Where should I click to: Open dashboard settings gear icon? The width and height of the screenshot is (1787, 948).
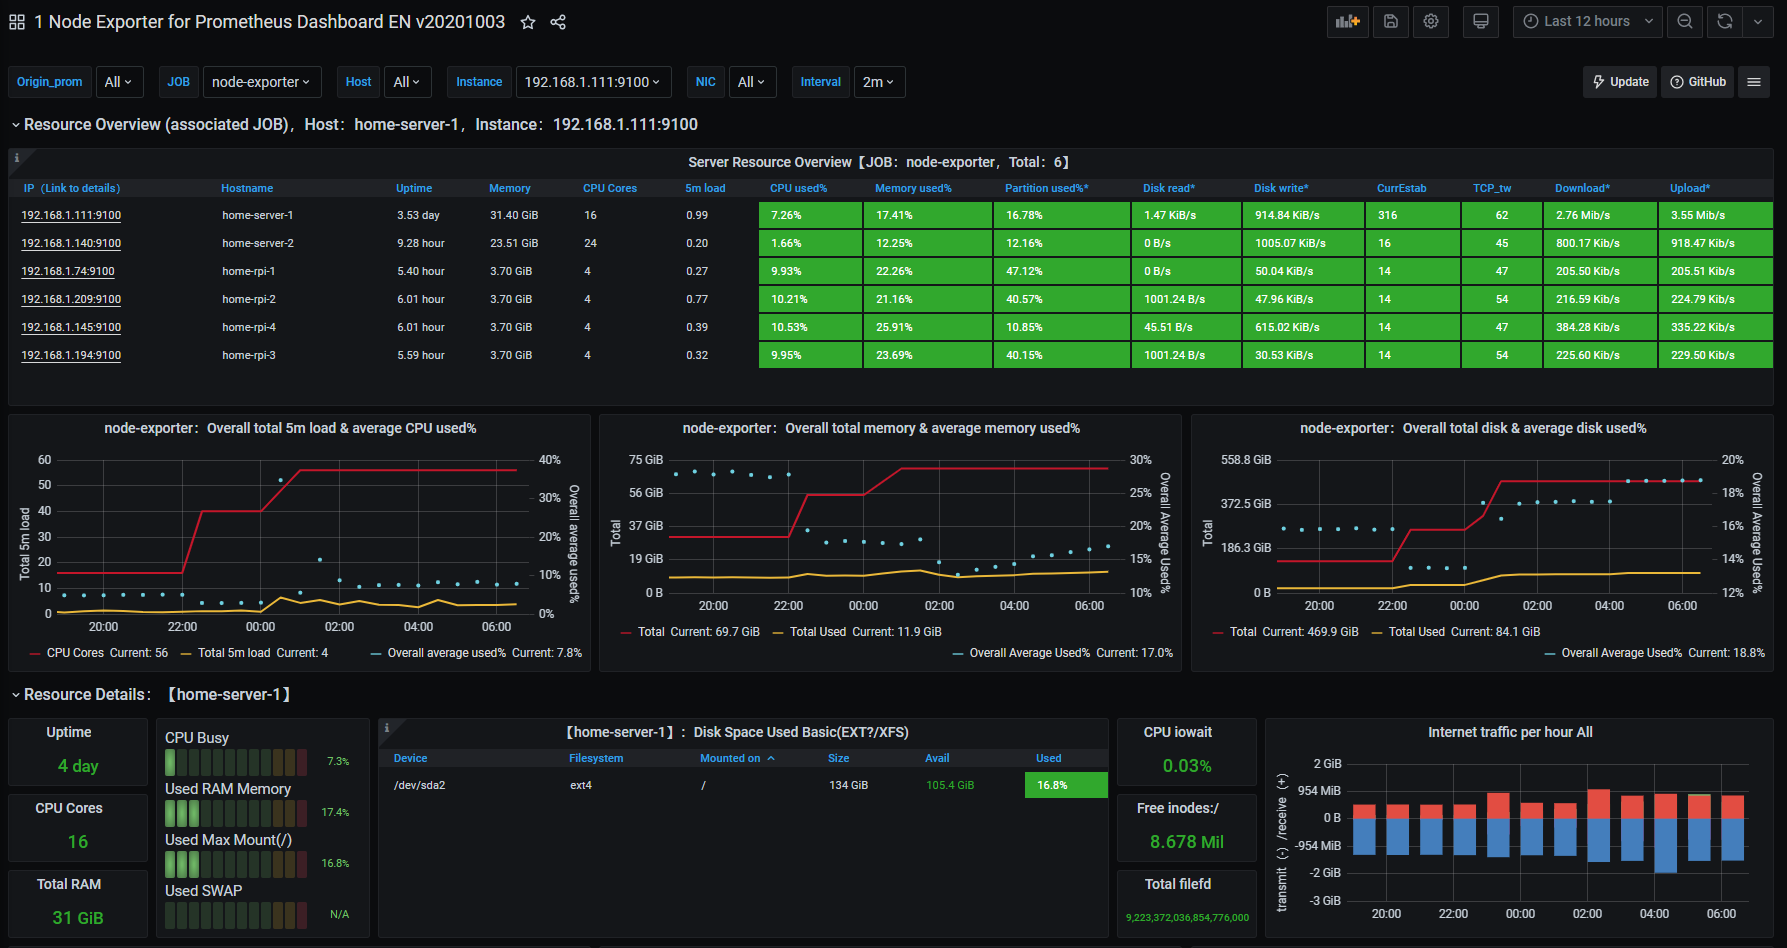(x=1431, y=21)
